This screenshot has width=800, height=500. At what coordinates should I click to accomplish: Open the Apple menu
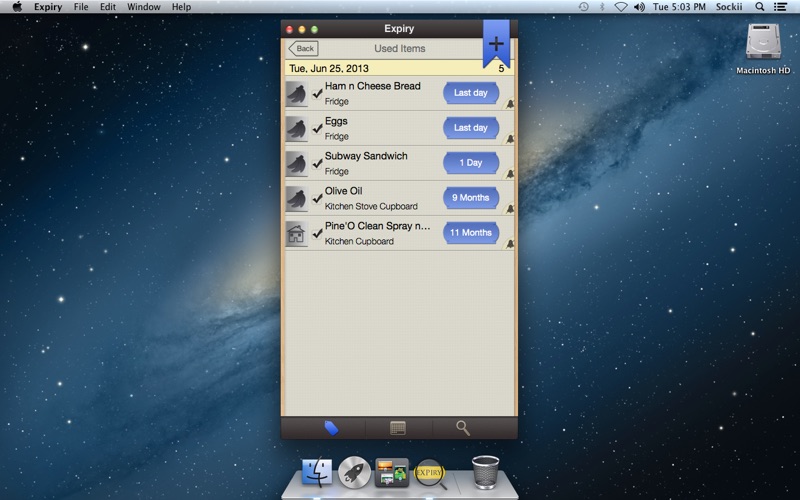(17, 7)
